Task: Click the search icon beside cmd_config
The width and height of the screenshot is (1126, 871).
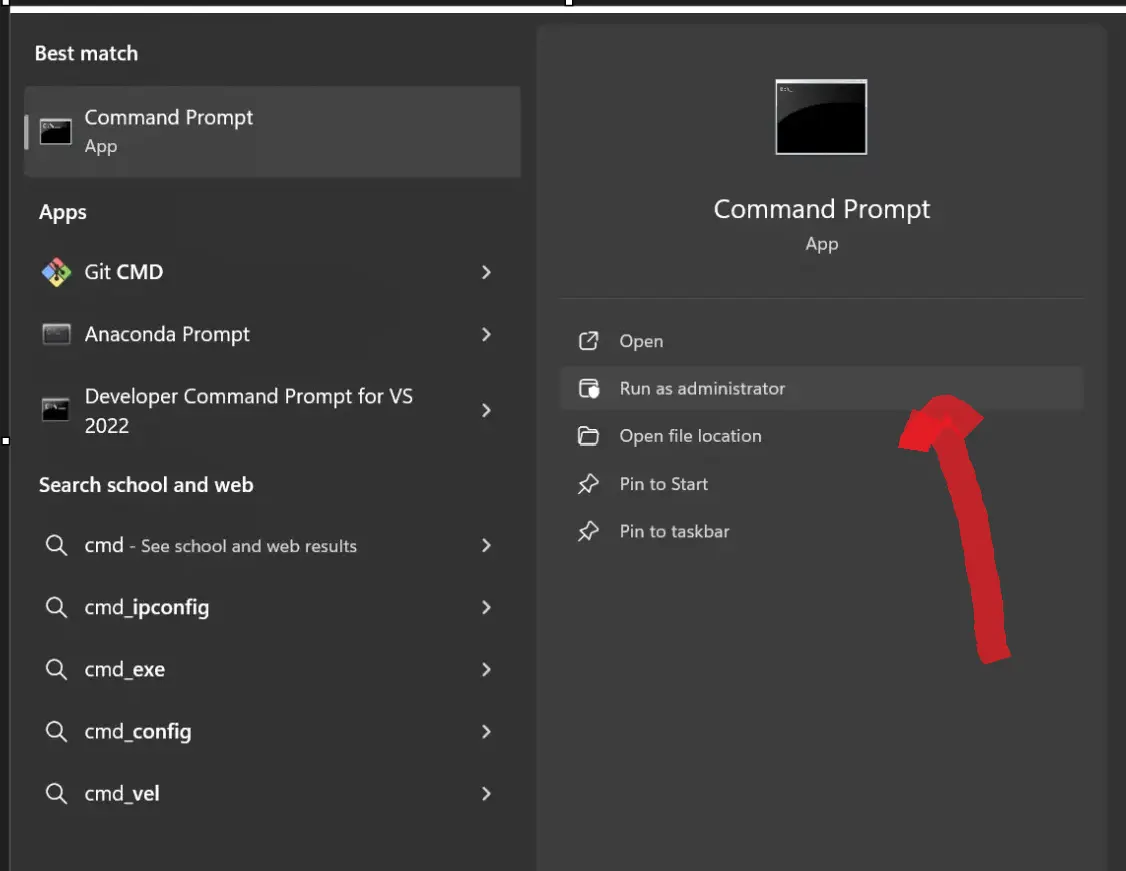Action: click(56, 731)
